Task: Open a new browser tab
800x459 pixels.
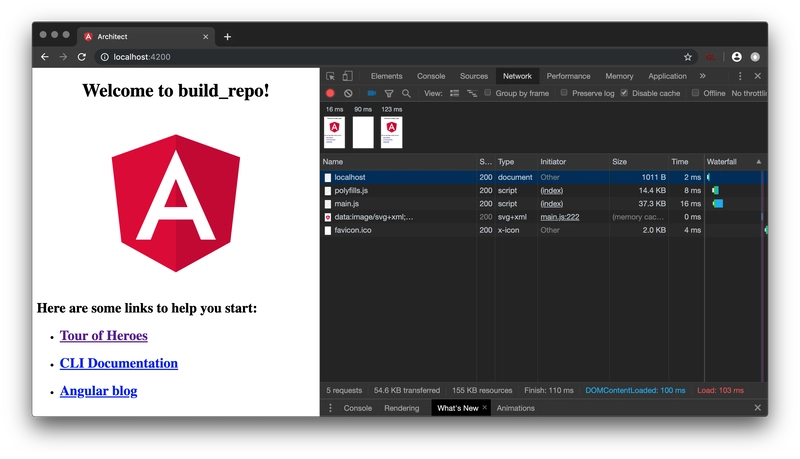Action: 228,37
